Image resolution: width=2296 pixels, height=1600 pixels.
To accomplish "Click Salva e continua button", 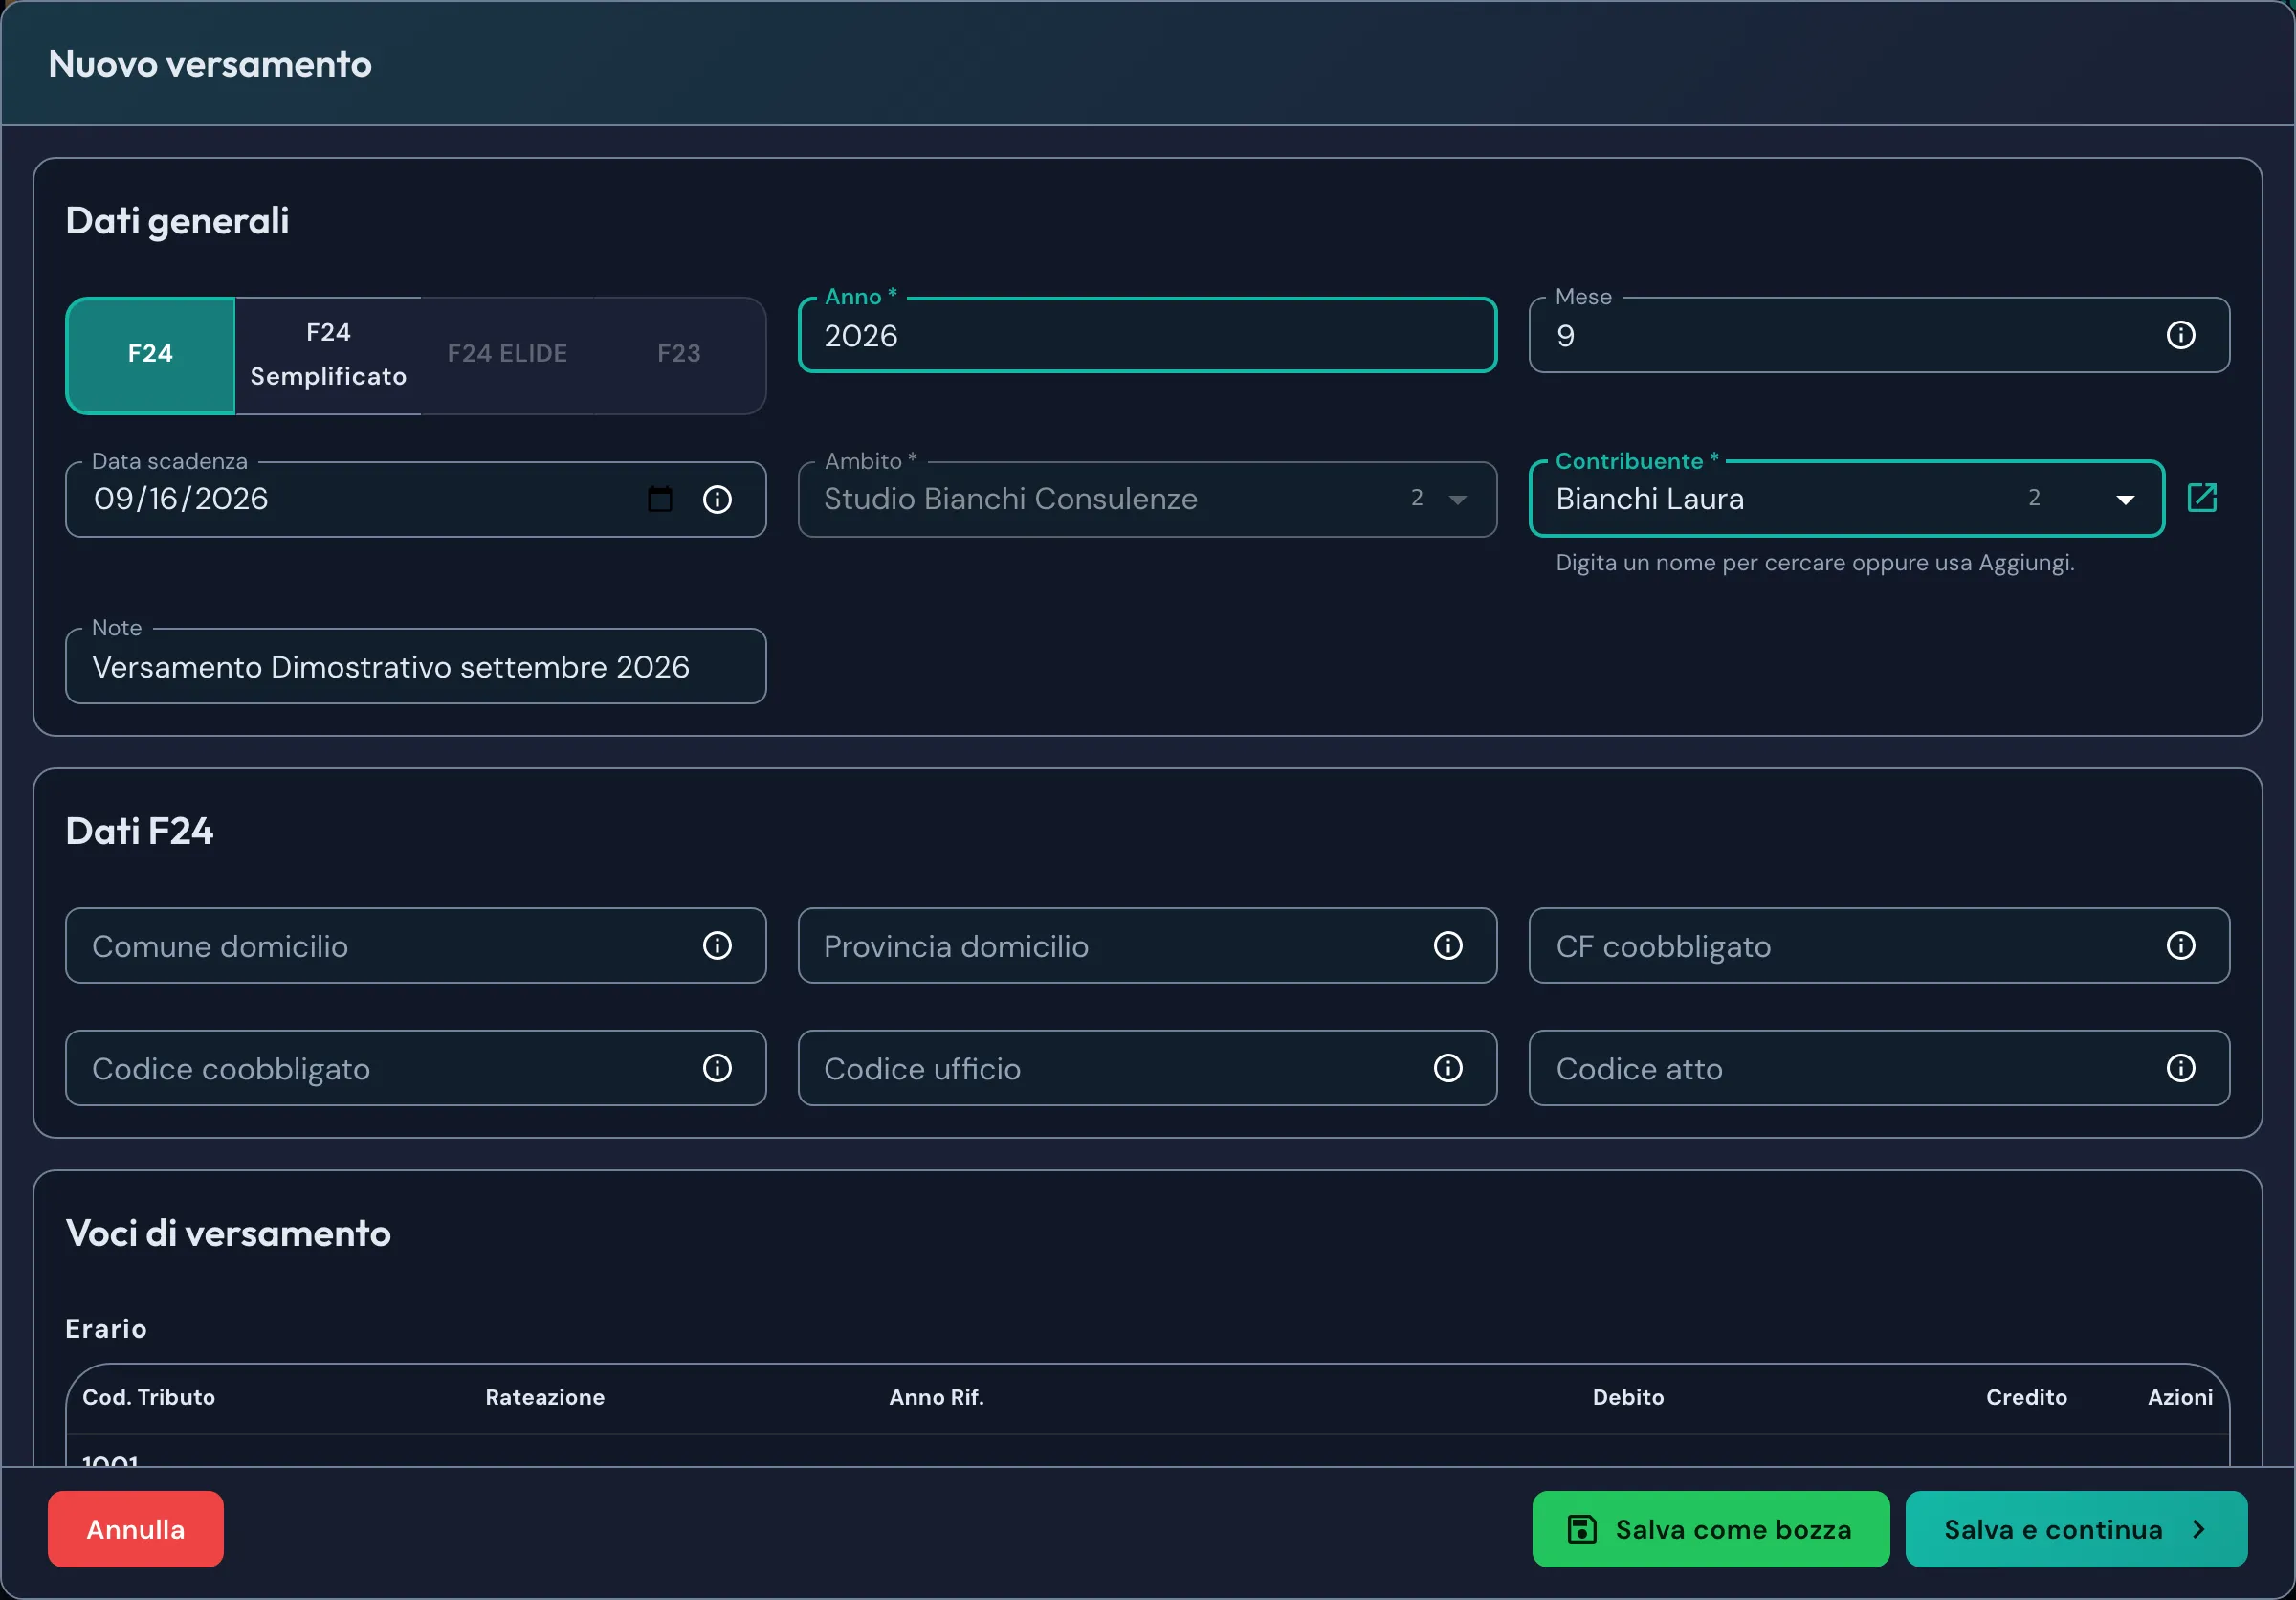I will click(2075, 1529).
